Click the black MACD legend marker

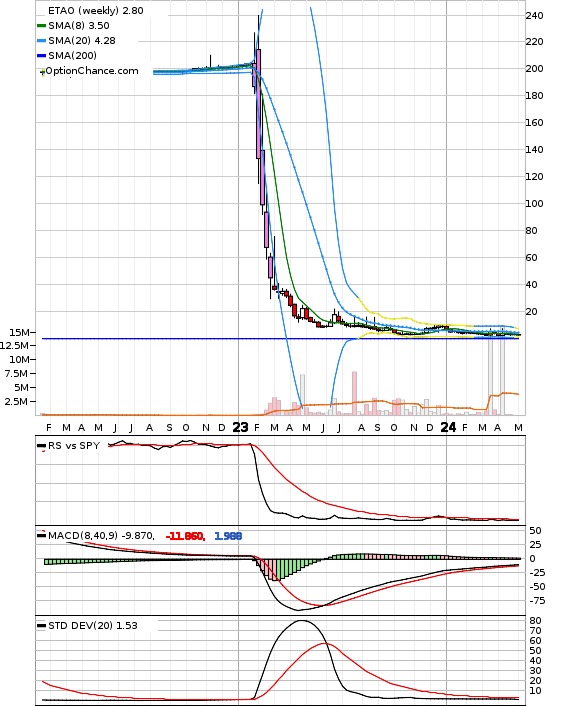pyautogui.click(x=41, y=536)
